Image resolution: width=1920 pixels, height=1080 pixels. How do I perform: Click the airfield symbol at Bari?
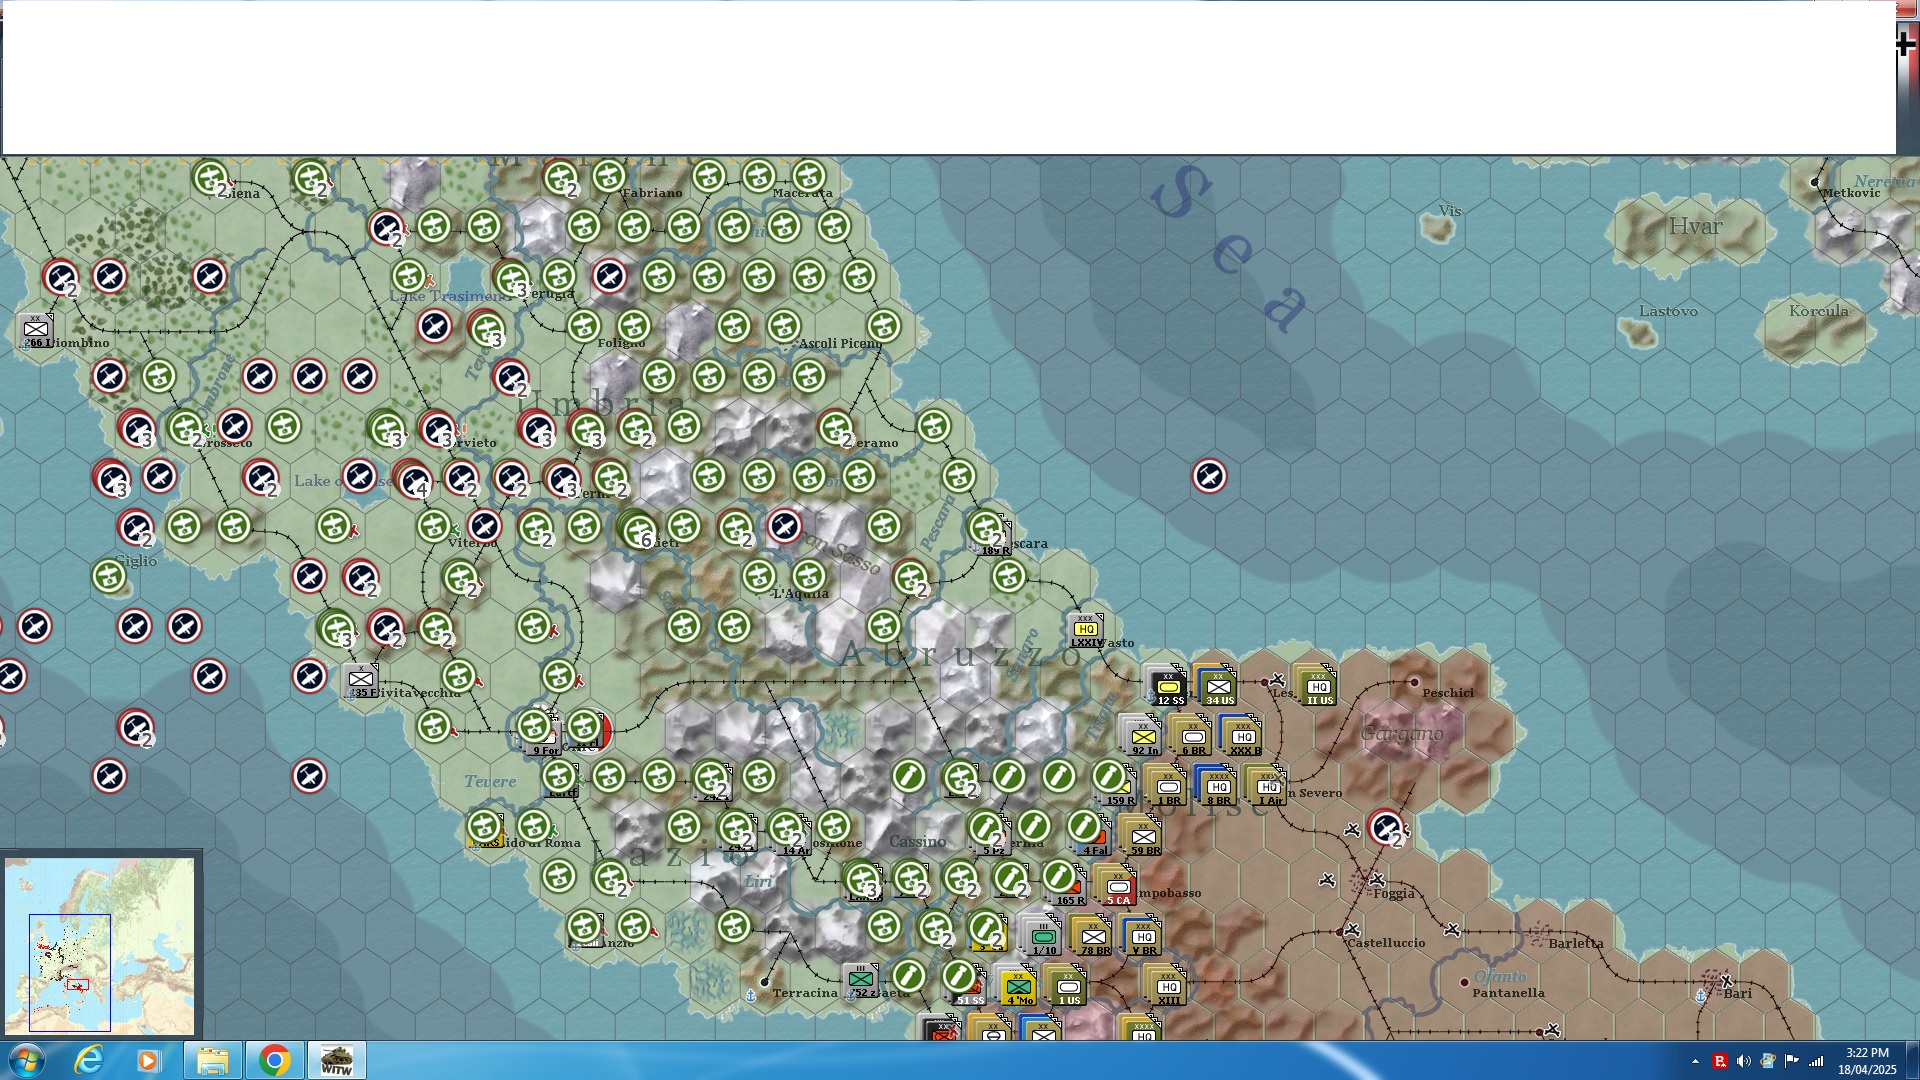pyautogui.click(x=1726, y=981)
